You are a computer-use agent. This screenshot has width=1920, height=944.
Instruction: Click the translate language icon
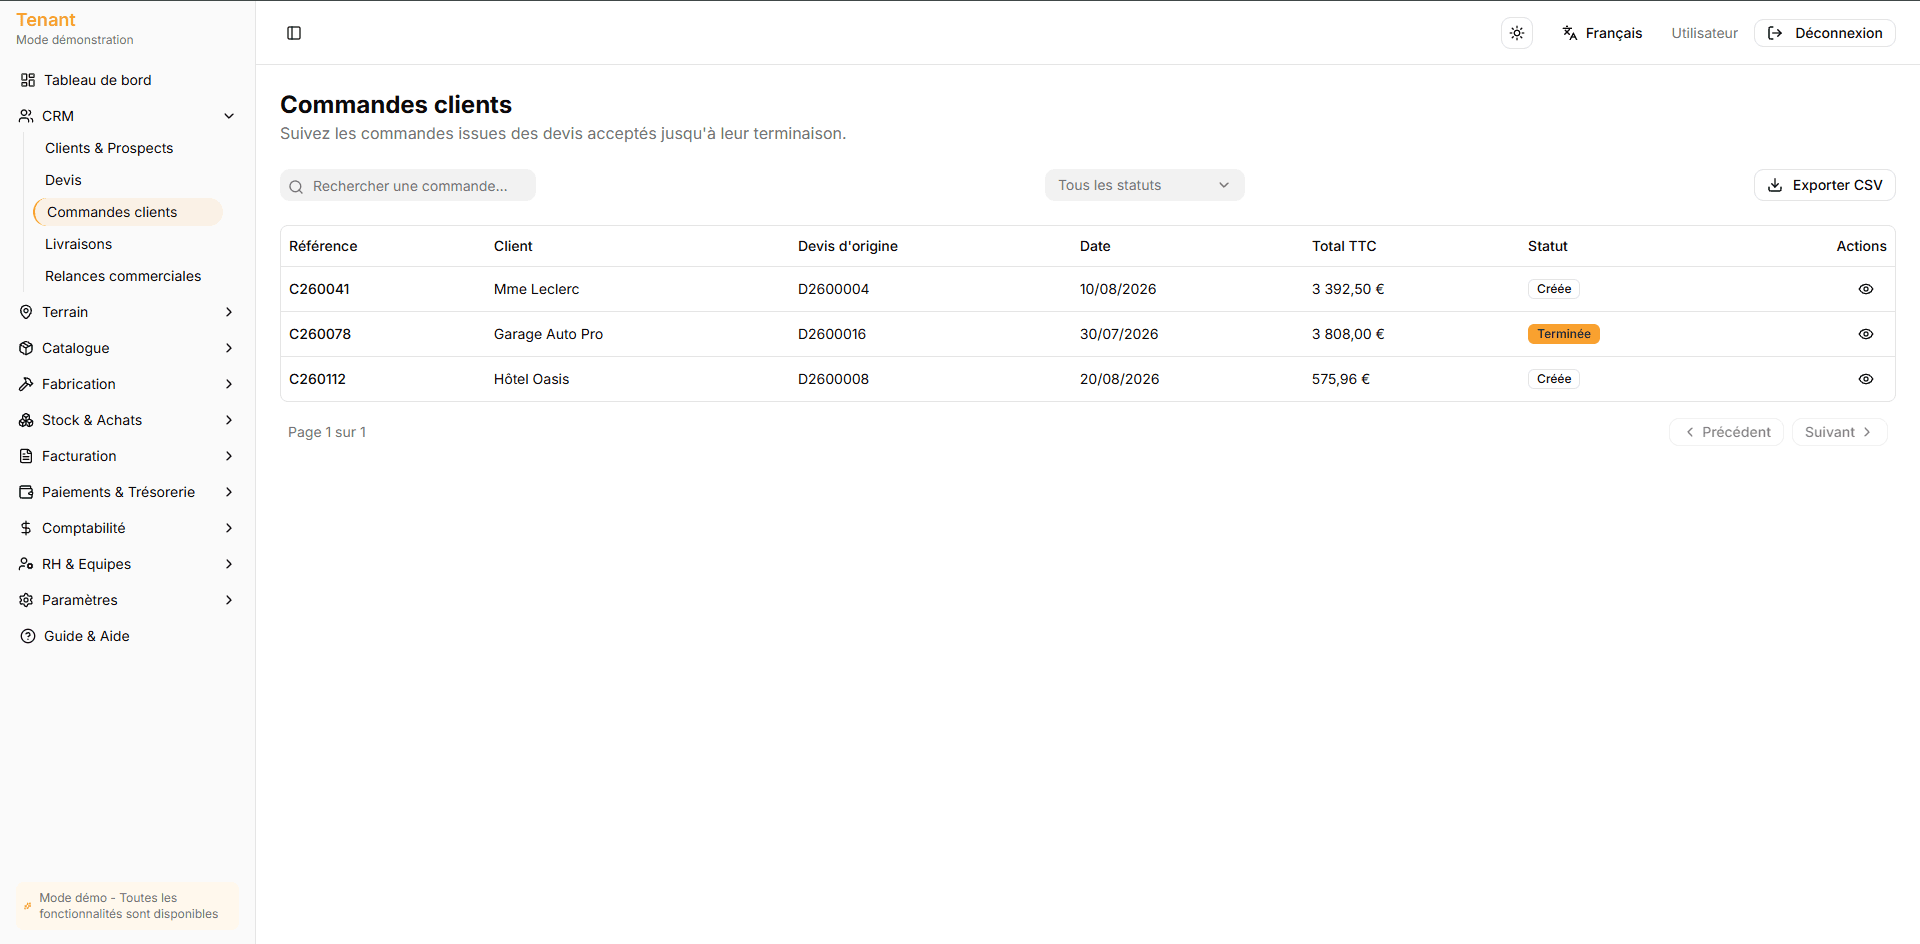[x=1570, y=33]
